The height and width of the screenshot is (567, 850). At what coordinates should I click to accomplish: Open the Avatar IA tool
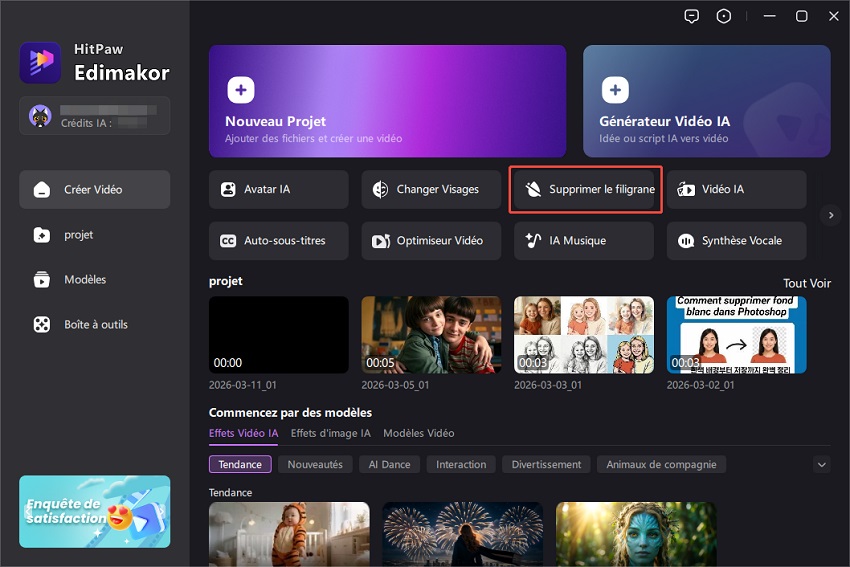[x=278, y=189]
